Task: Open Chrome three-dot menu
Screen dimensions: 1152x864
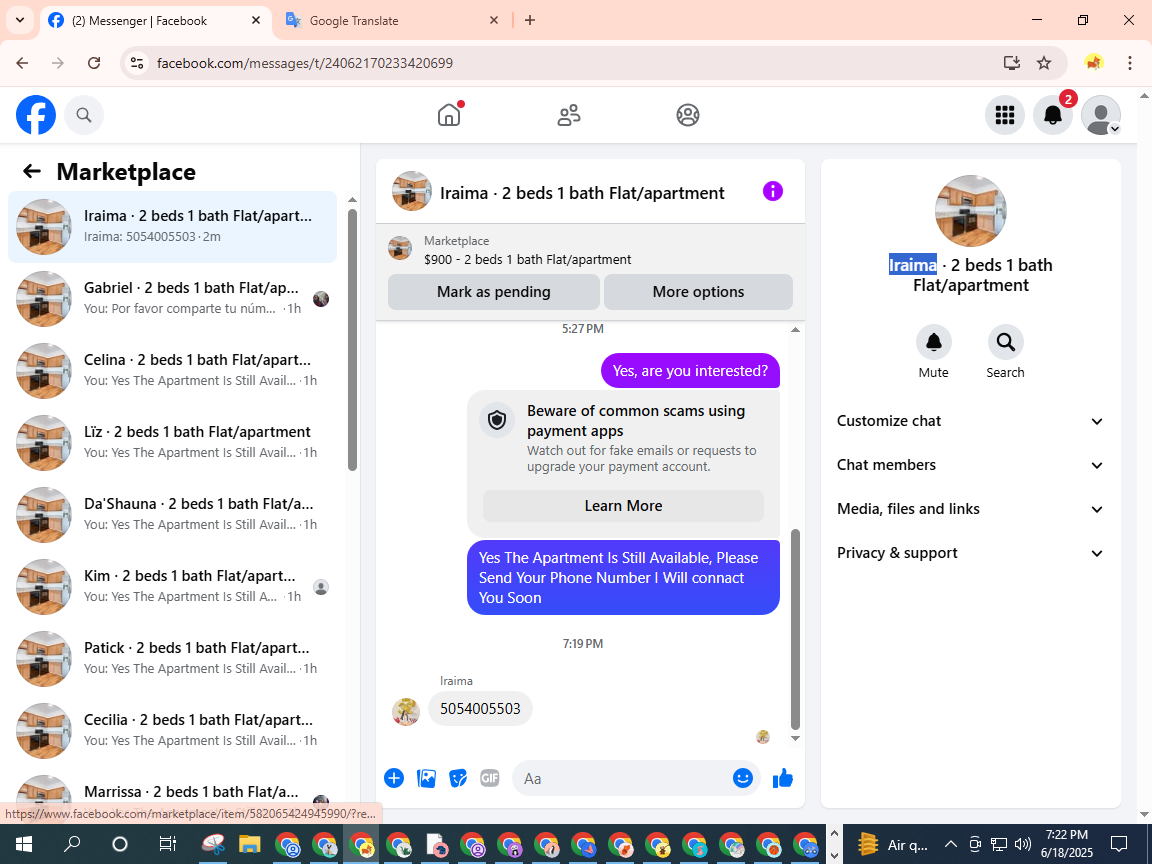Action: click(x=1130, y=63)
